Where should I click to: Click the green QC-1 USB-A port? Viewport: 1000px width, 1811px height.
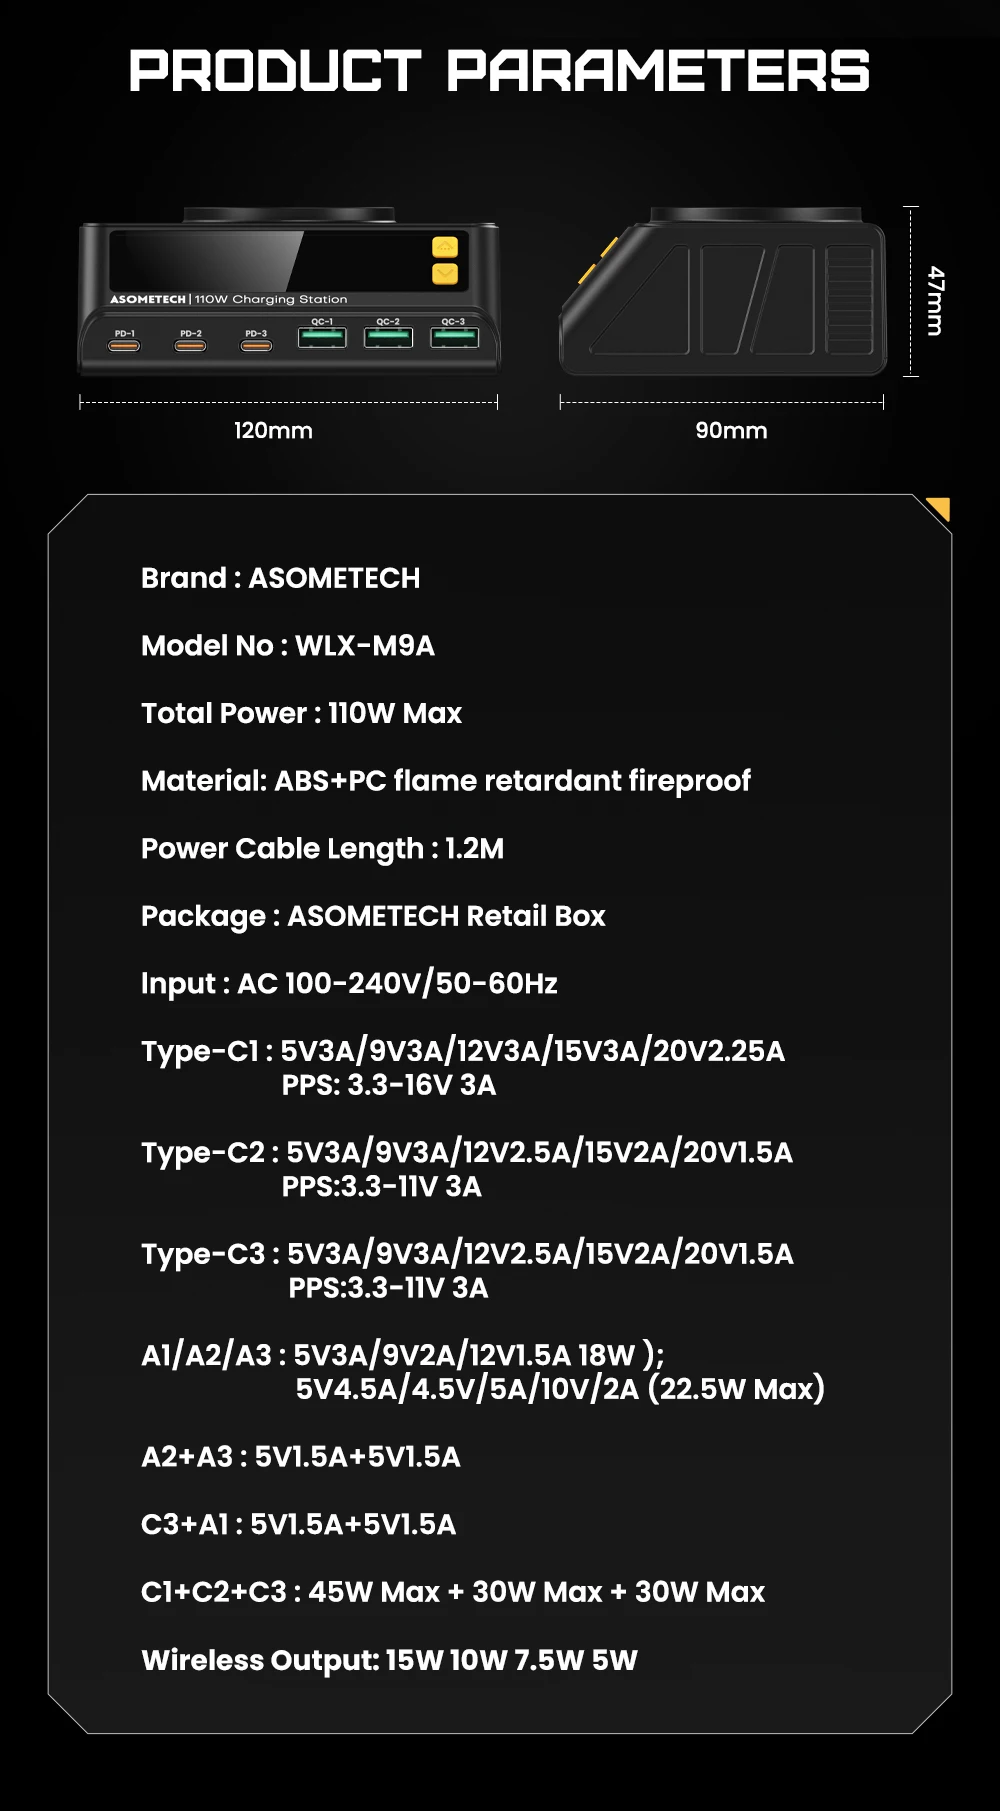(x=322, y=338)
